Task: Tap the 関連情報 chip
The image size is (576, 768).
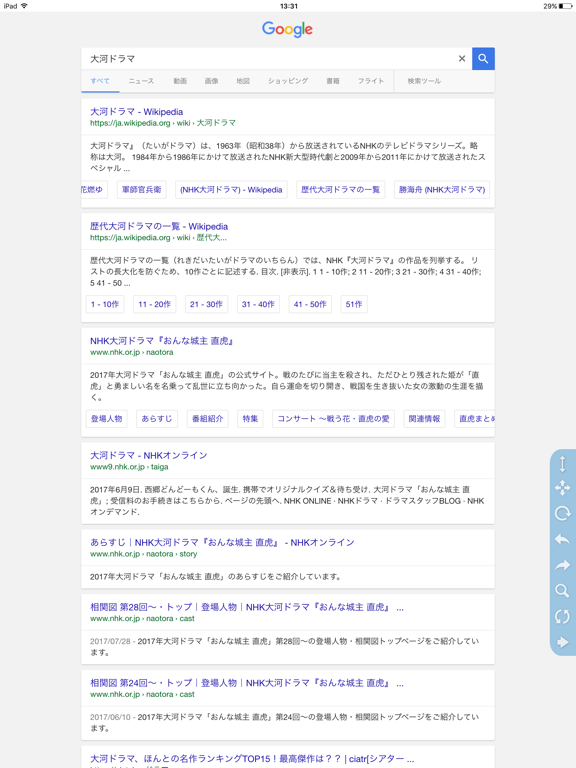Action: (424, 419)
